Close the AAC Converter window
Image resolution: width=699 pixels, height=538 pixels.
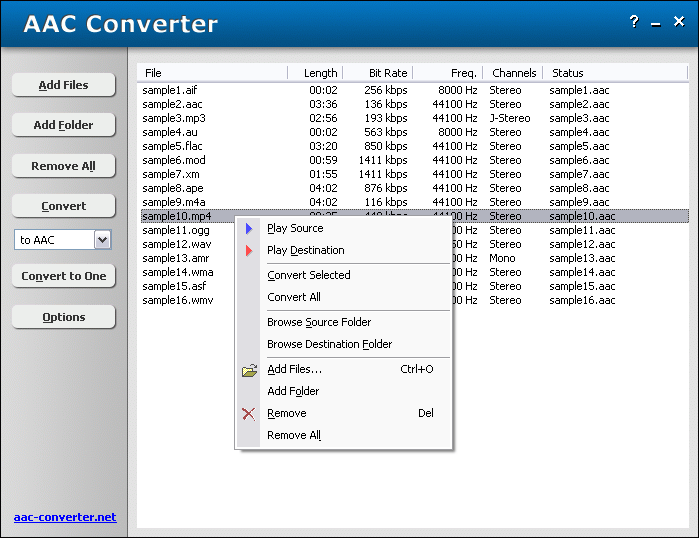click(x=679, y=21)
